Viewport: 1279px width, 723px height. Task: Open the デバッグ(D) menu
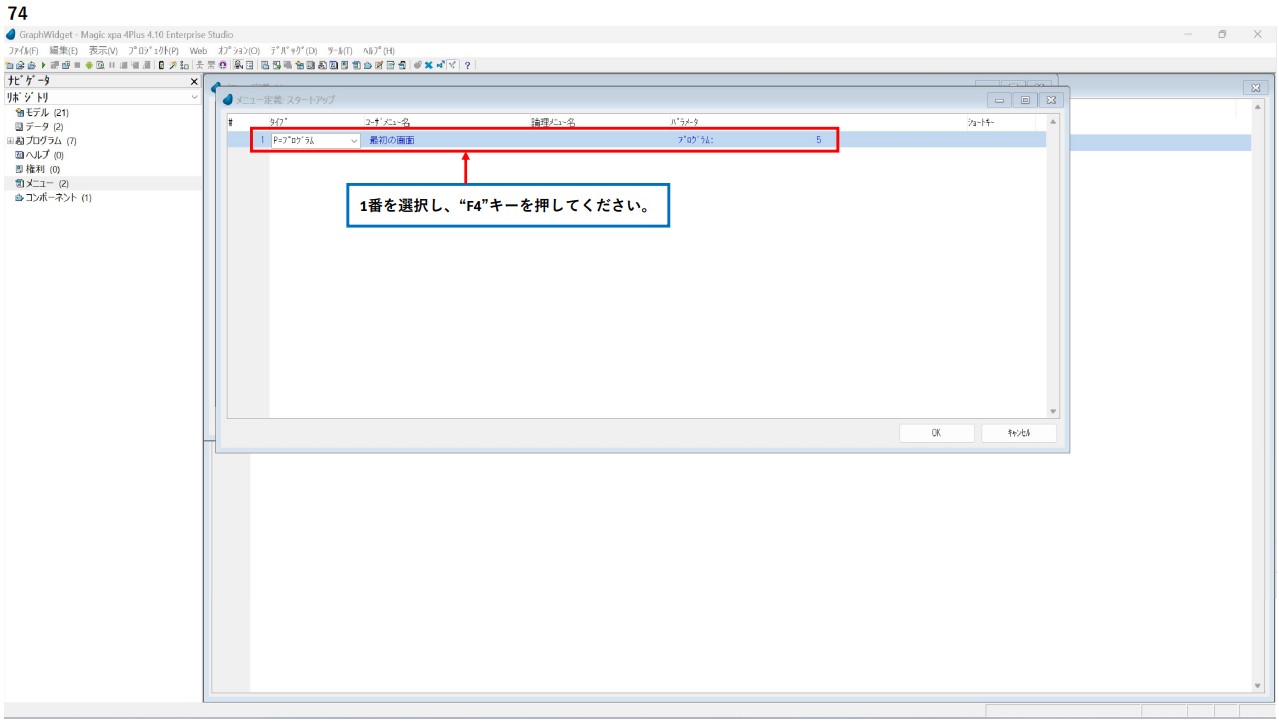[293, 50]
